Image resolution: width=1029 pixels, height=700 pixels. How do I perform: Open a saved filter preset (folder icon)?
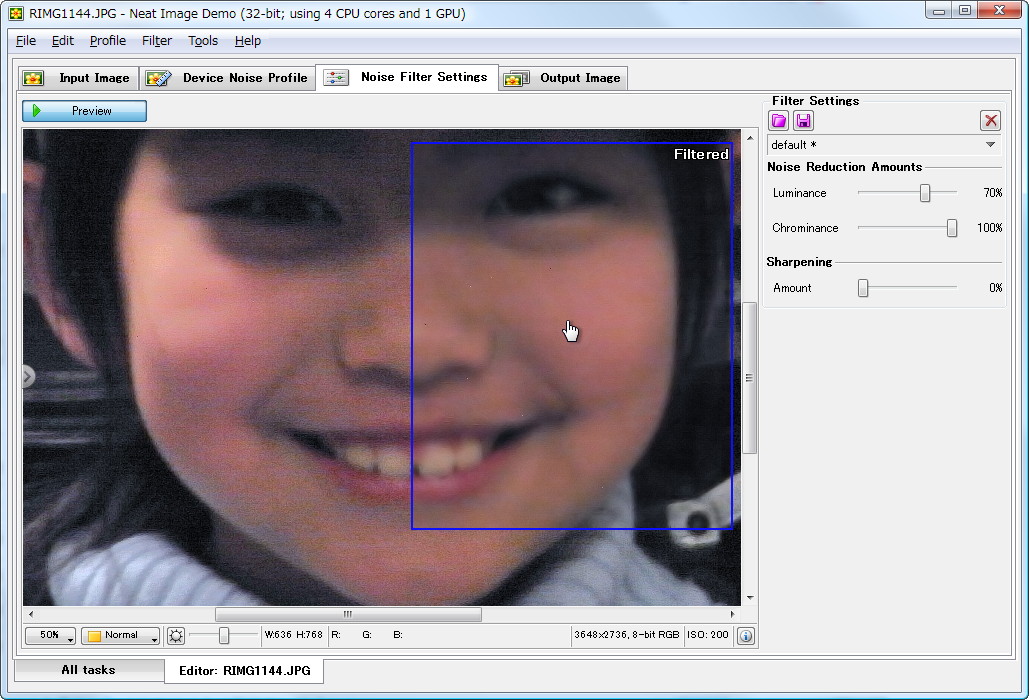point(779,120)
